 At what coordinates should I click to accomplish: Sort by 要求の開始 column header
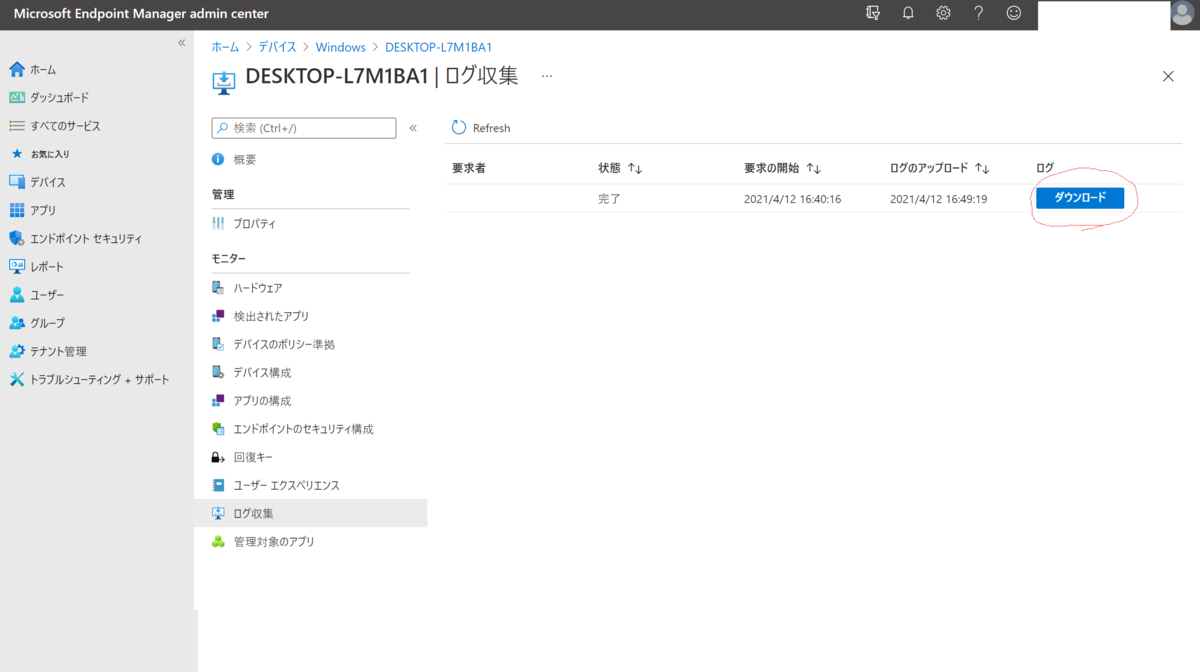pyautogui.click(x=783, y=168)
